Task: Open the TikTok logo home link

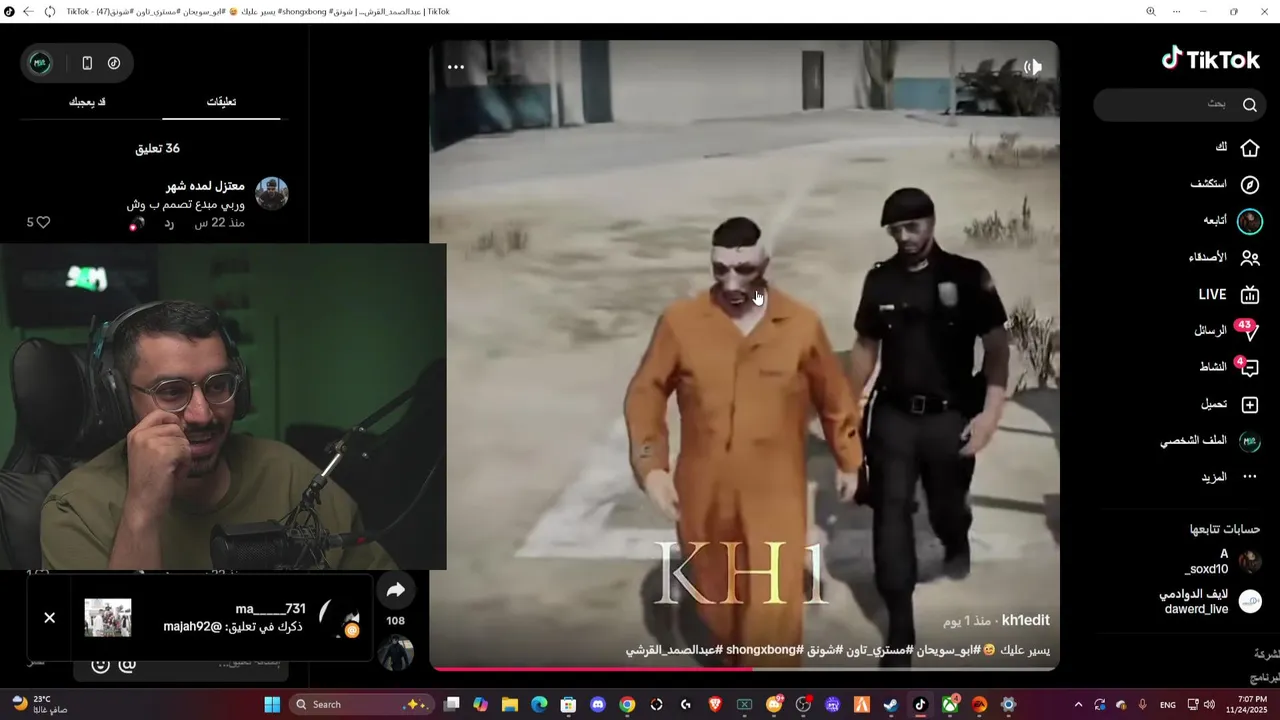Action: [x=1210, y=60]
